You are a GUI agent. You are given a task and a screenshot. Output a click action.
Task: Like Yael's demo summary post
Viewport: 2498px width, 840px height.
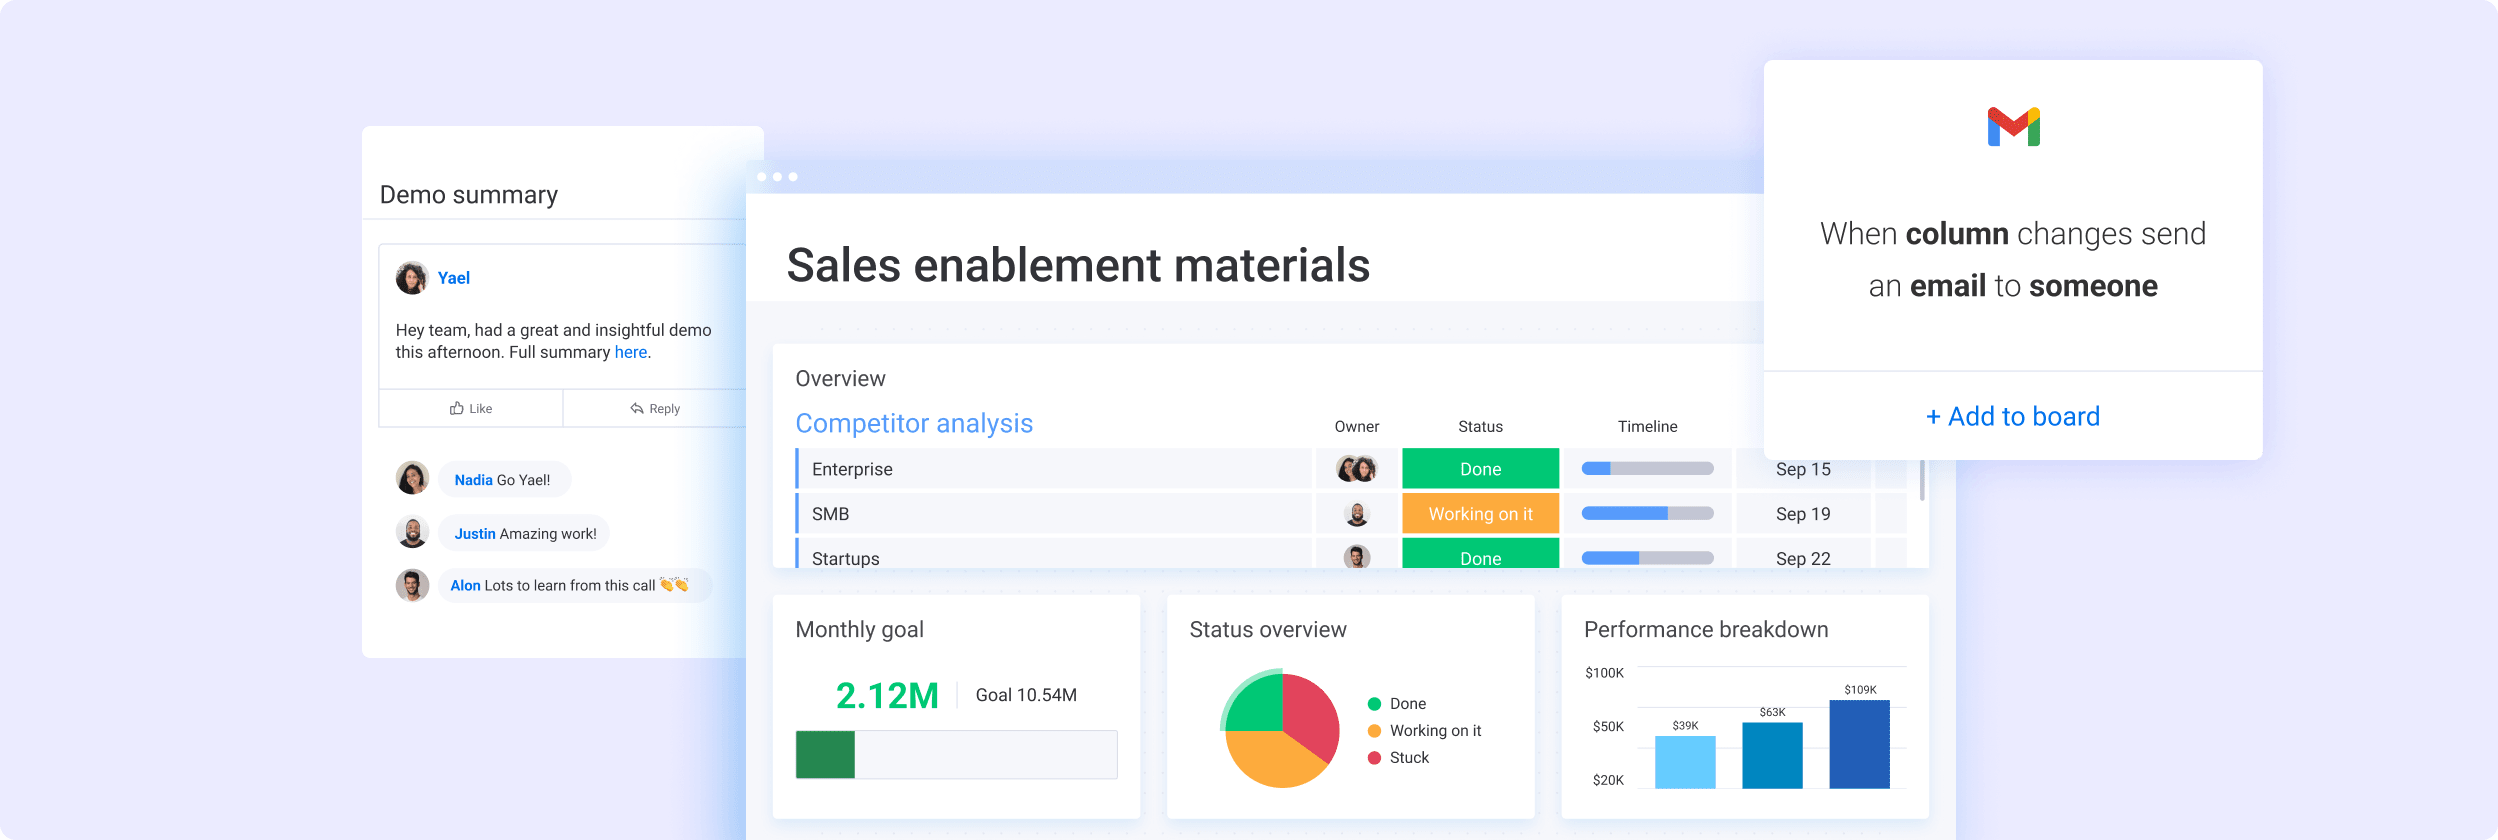[471, 408]
